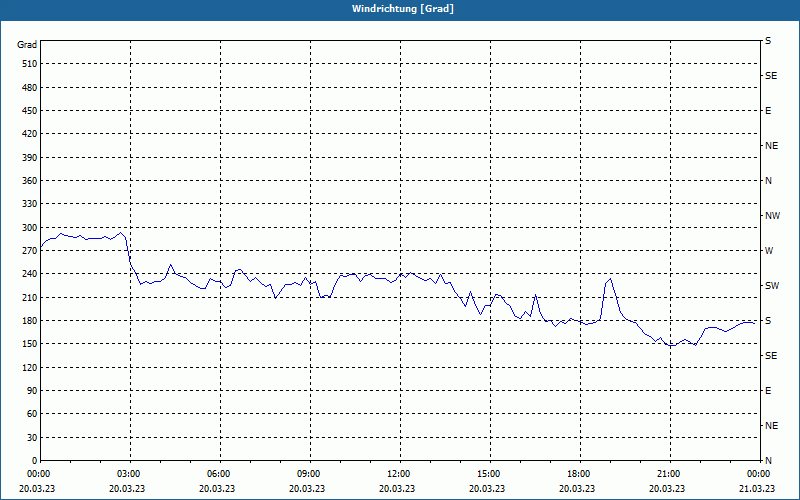Click the x-axis time label '09:00'
This screenshot has height=500, width=800.
308,474
